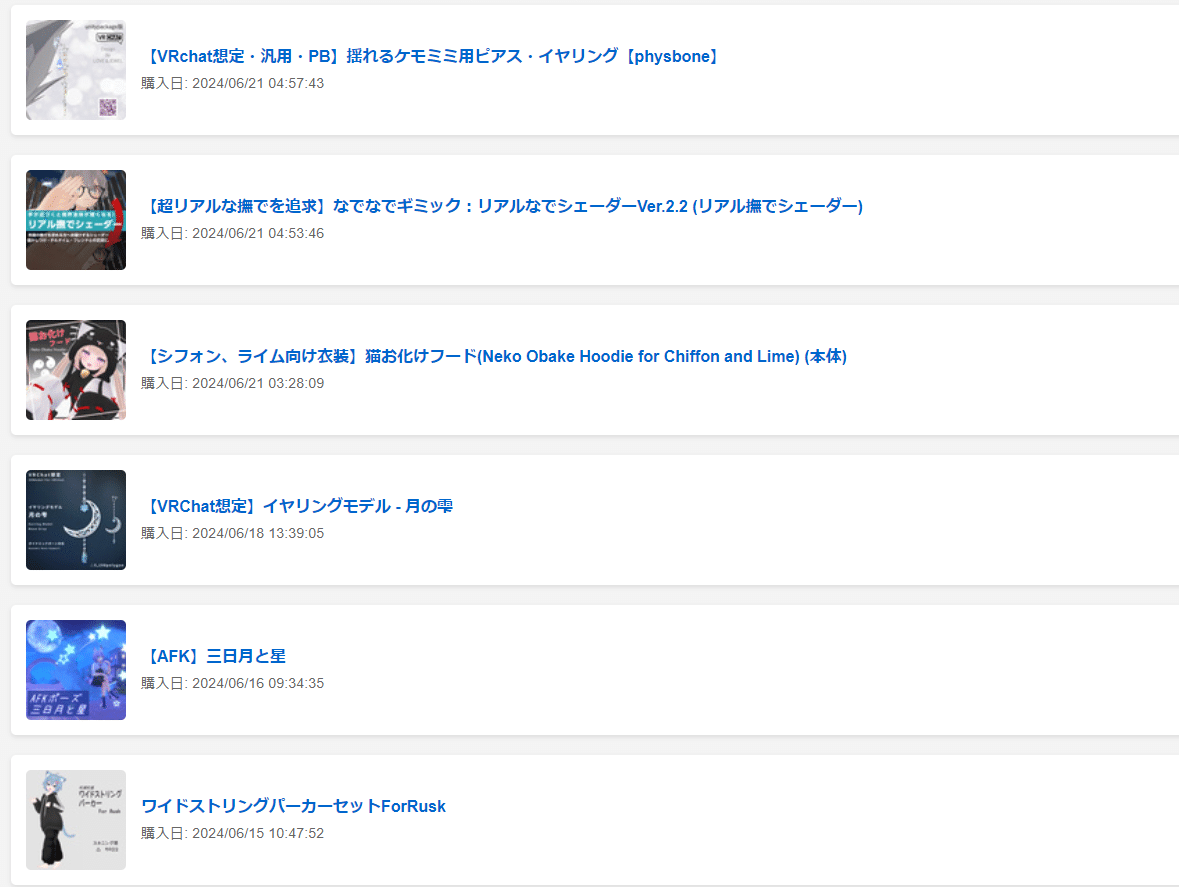Click the ワイドストリングパーカー For Rusk thumbnail
The width and height of the screenshot is (1179, 887).
point(76,820)
